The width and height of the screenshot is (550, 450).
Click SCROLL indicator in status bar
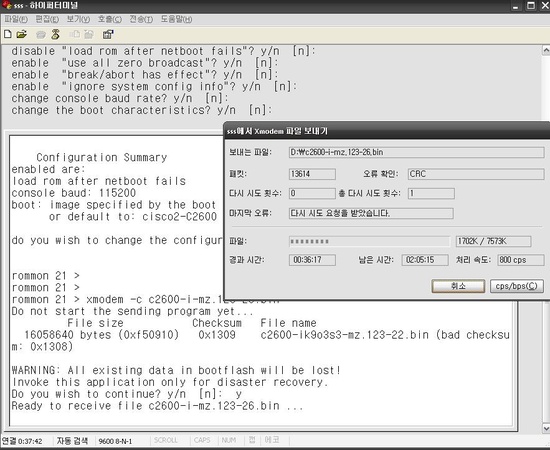click(166, 440)
